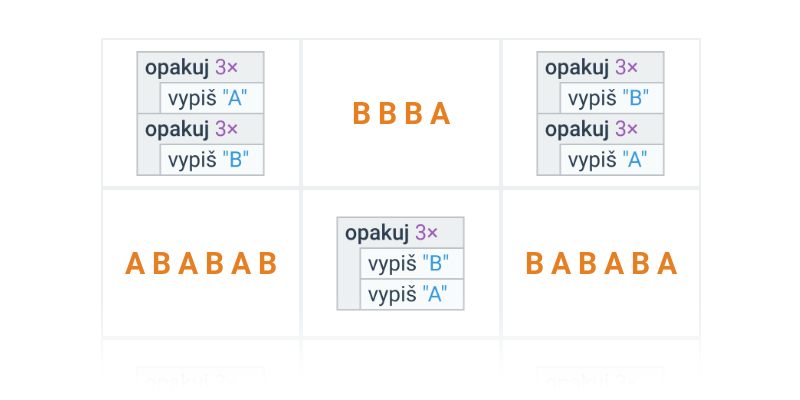Click the 'opakuj 3×' header in the center card
This screenshot has width=800, height=400.
(x=401, y=233)
